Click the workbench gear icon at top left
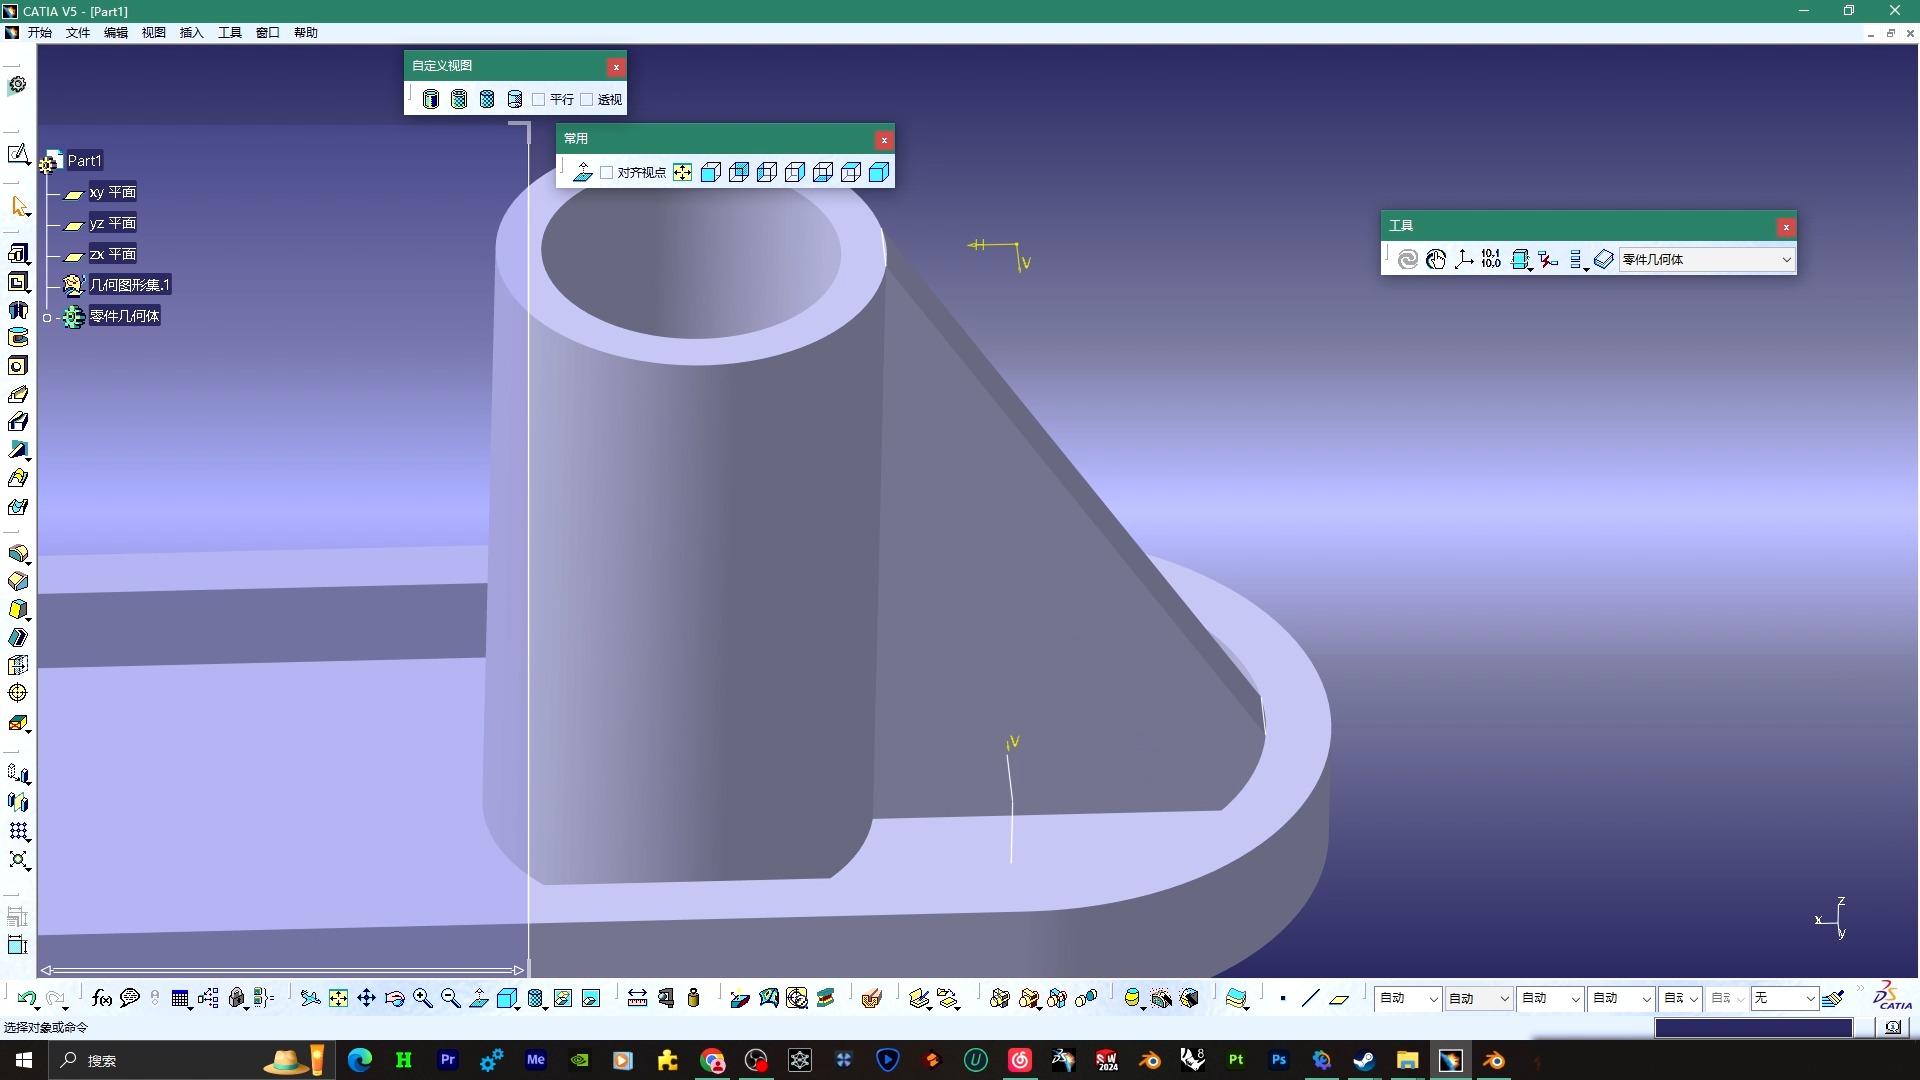This screenshot has height=1080, width=1920. pyautogui.click(x=17, y=85)
